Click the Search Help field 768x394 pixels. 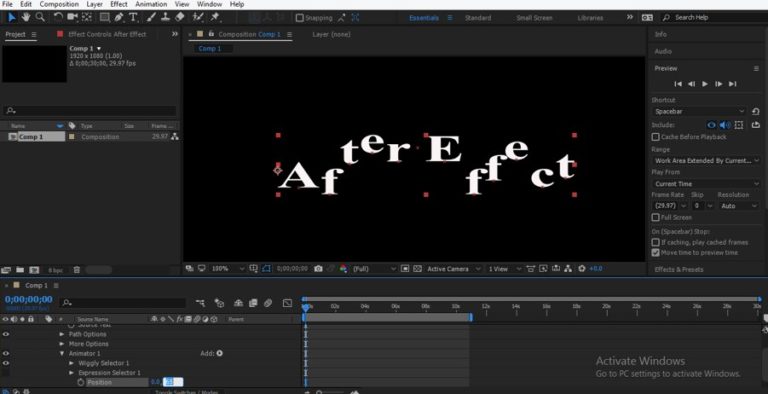(713, 17)
